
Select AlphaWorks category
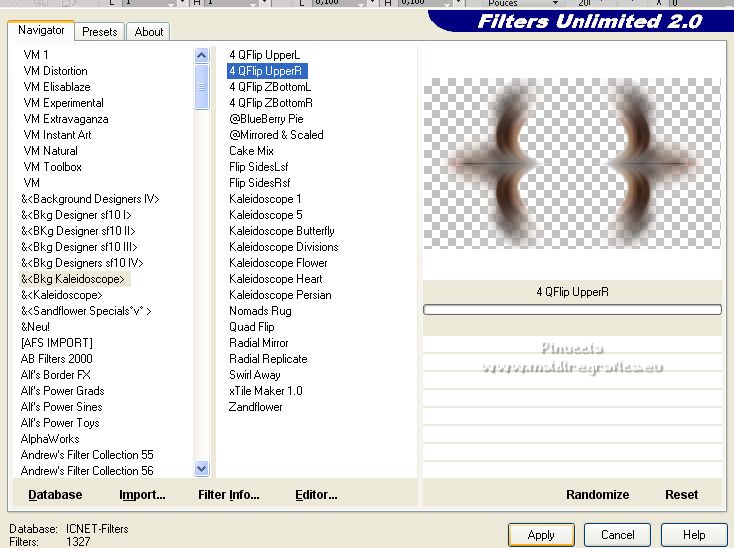[x=50, y=438]
